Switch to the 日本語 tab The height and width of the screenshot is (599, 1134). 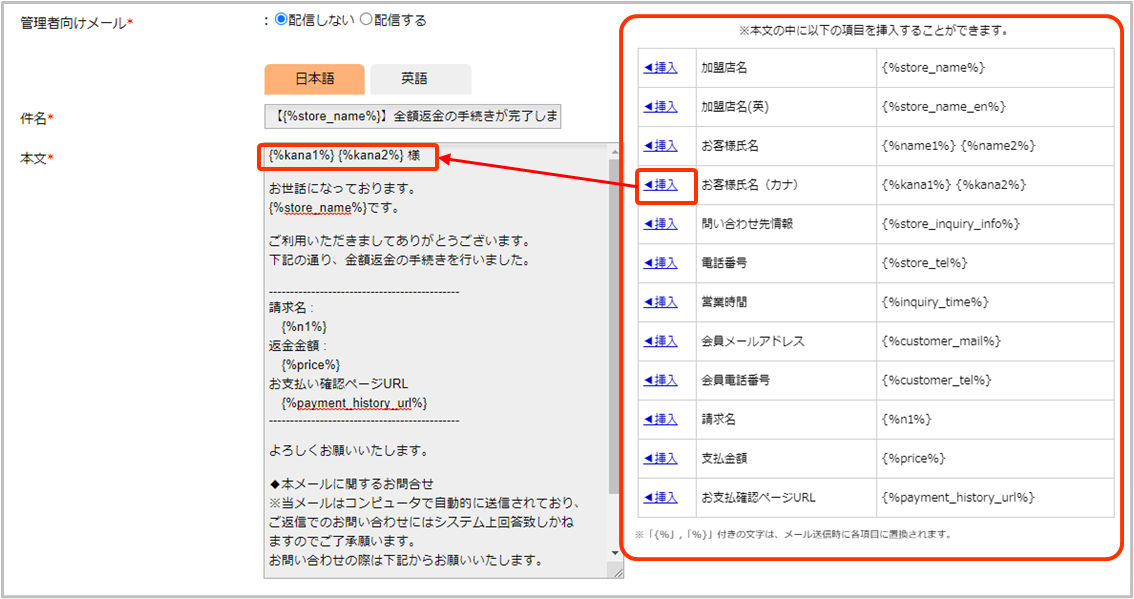315,79
